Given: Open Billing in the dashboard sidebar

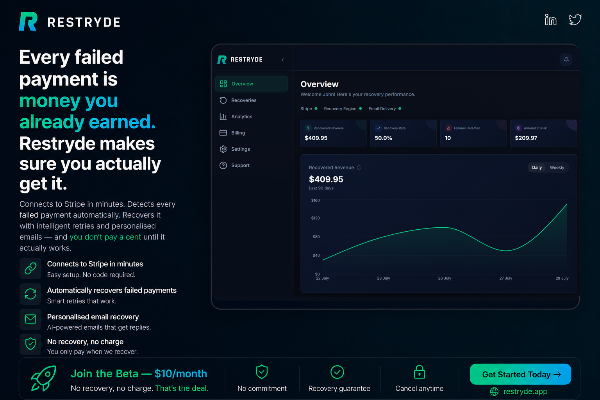Looking at the screenshot, I should (x=251, y=133).
